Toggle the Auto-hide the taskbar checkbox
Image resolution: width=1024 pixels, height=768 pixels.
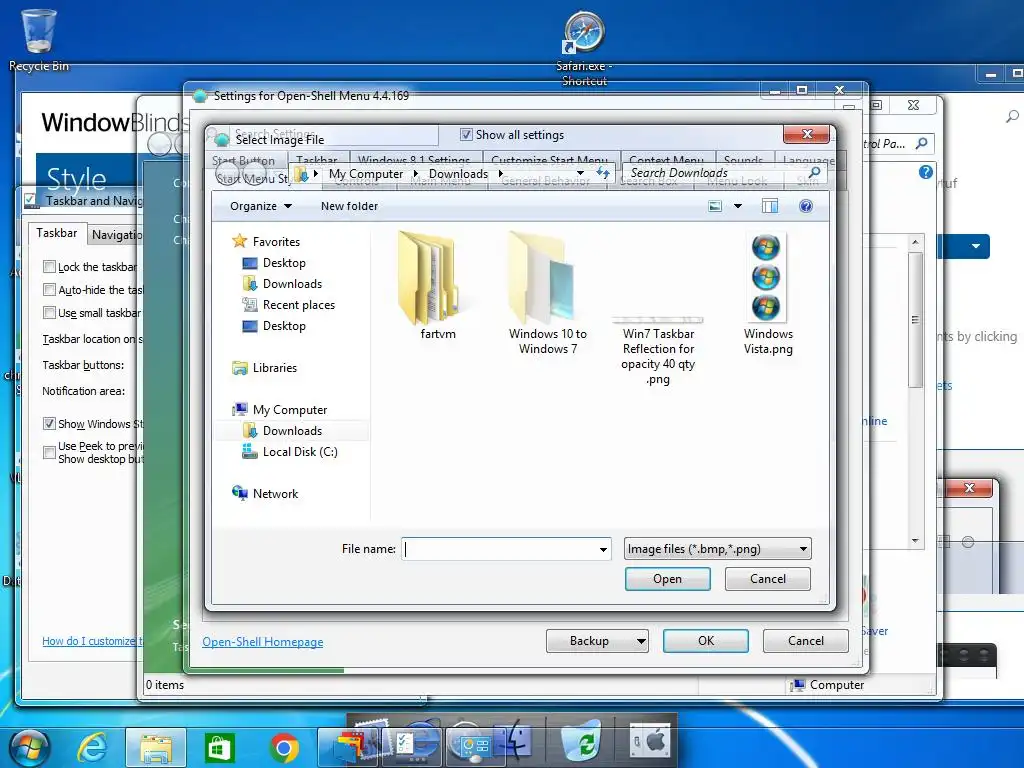pos(49,289)
